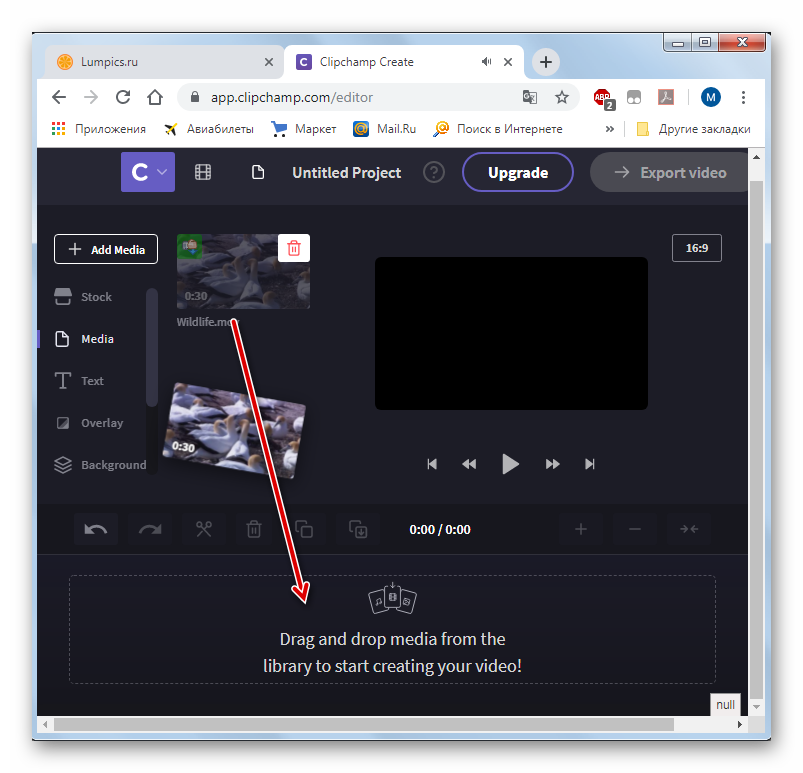Click the redo arrow in timeline toolbar
The height and width of the screenshot is (773, 803).
pos(150,529)
